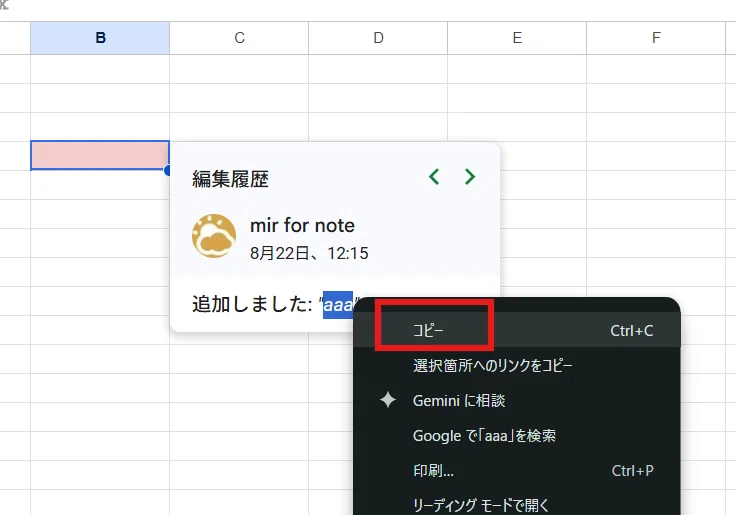Click the mir for note avatar
Screen dimensions: 736x515
pyautogui.click(x=214, y=236)
